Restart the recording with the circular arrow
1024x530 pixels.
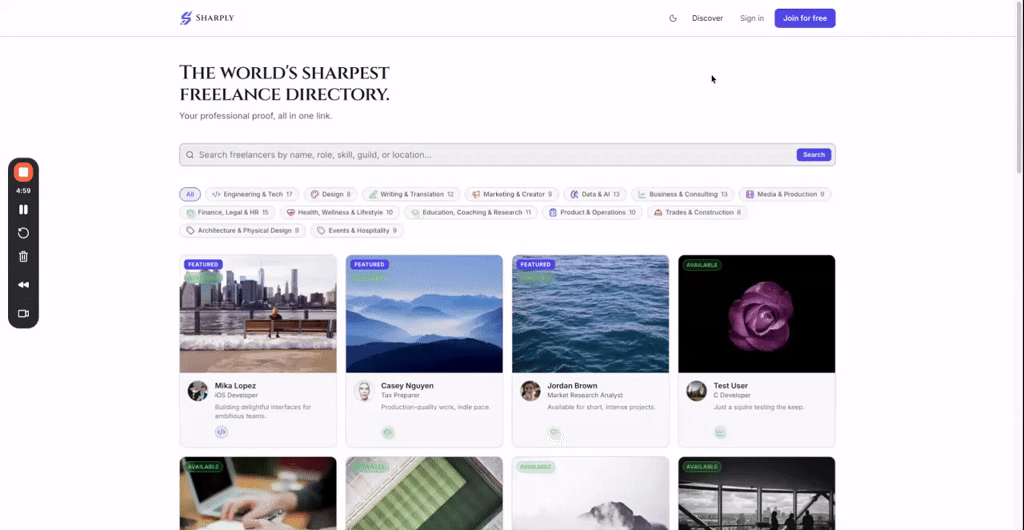23,233
